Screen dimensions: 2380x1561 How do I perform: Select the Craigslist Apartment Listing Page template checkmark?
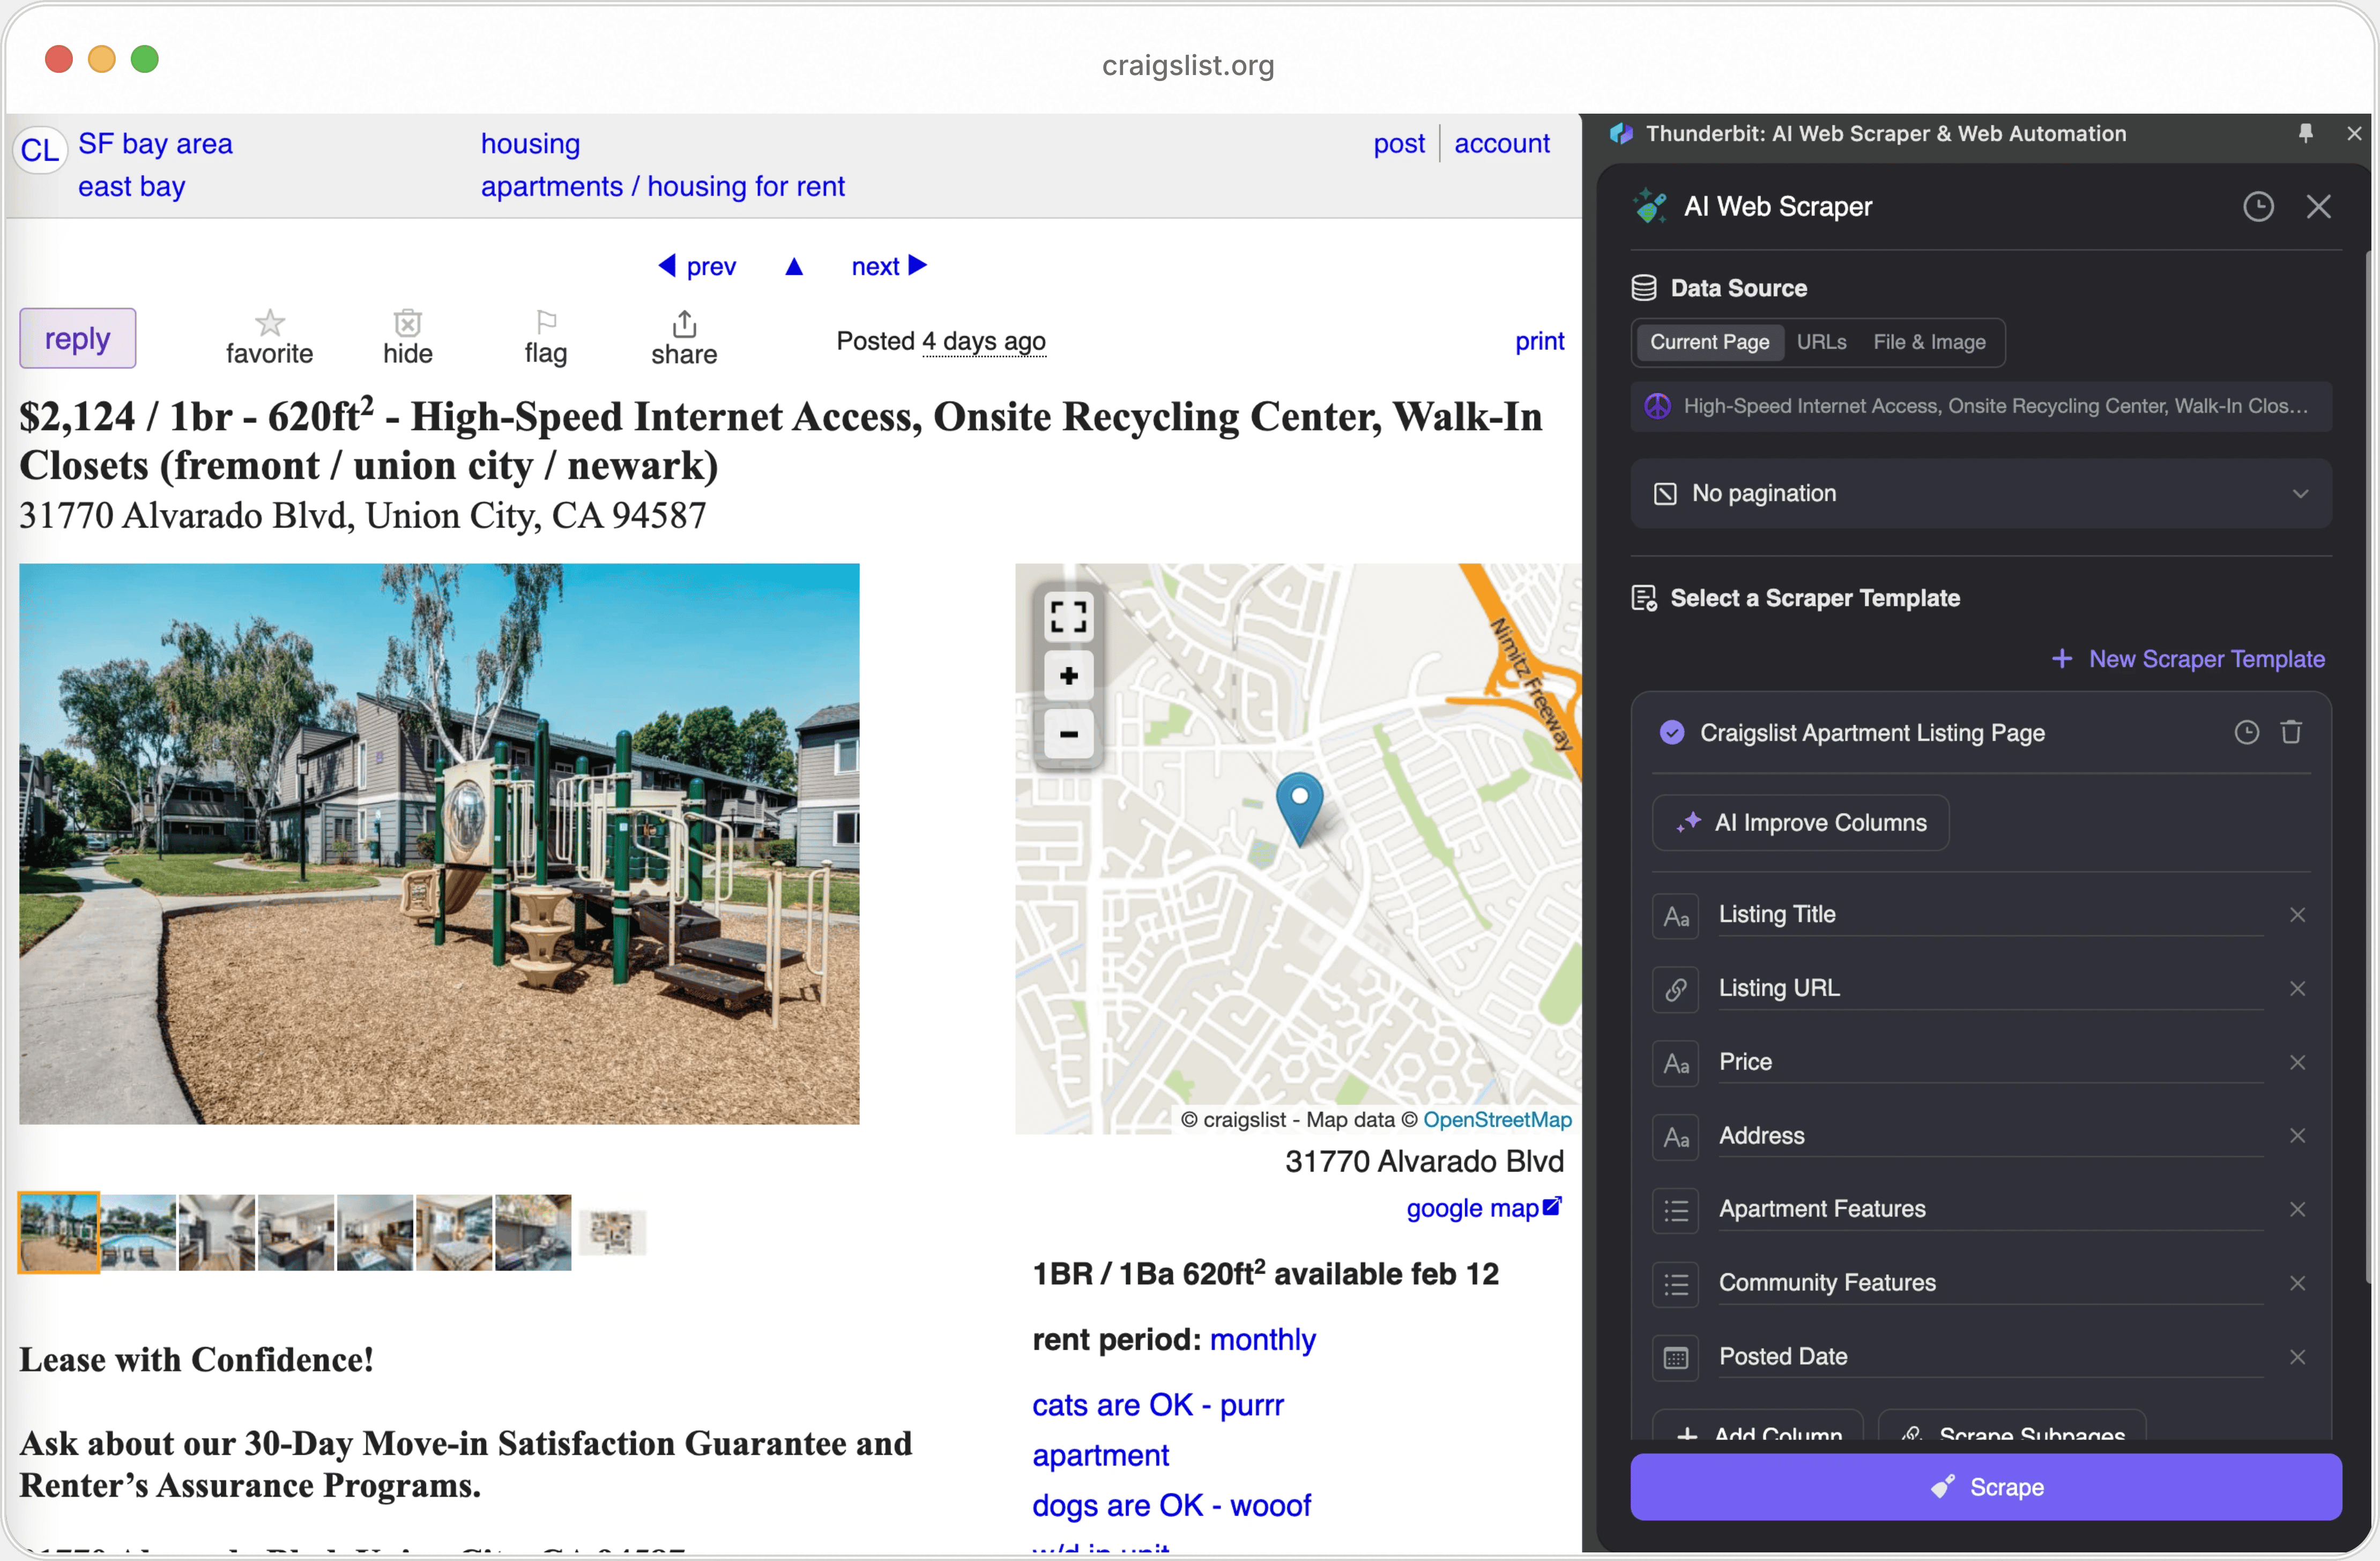[x=1672, y=733]
